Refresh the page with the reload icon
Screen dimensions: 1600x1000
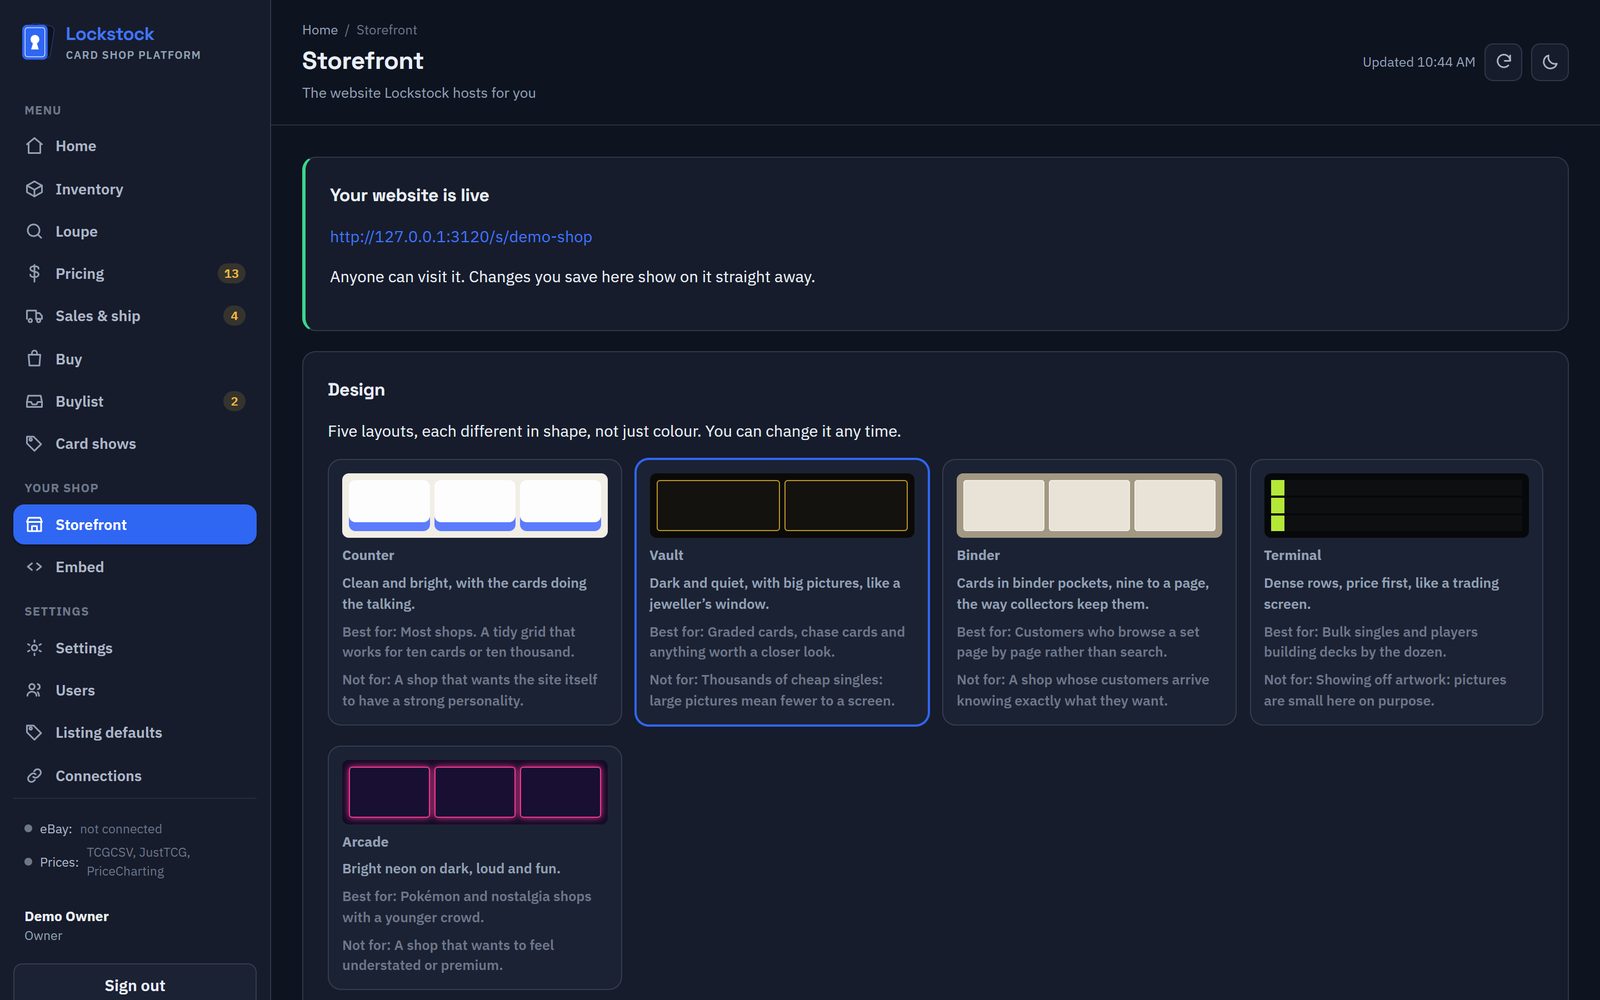coord(1503,62)
